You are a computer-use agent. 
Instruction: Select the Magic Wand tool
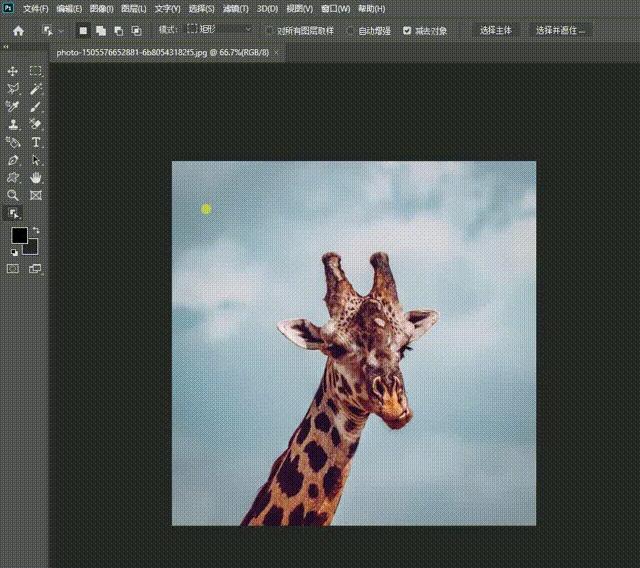click(x=36, y=89)
